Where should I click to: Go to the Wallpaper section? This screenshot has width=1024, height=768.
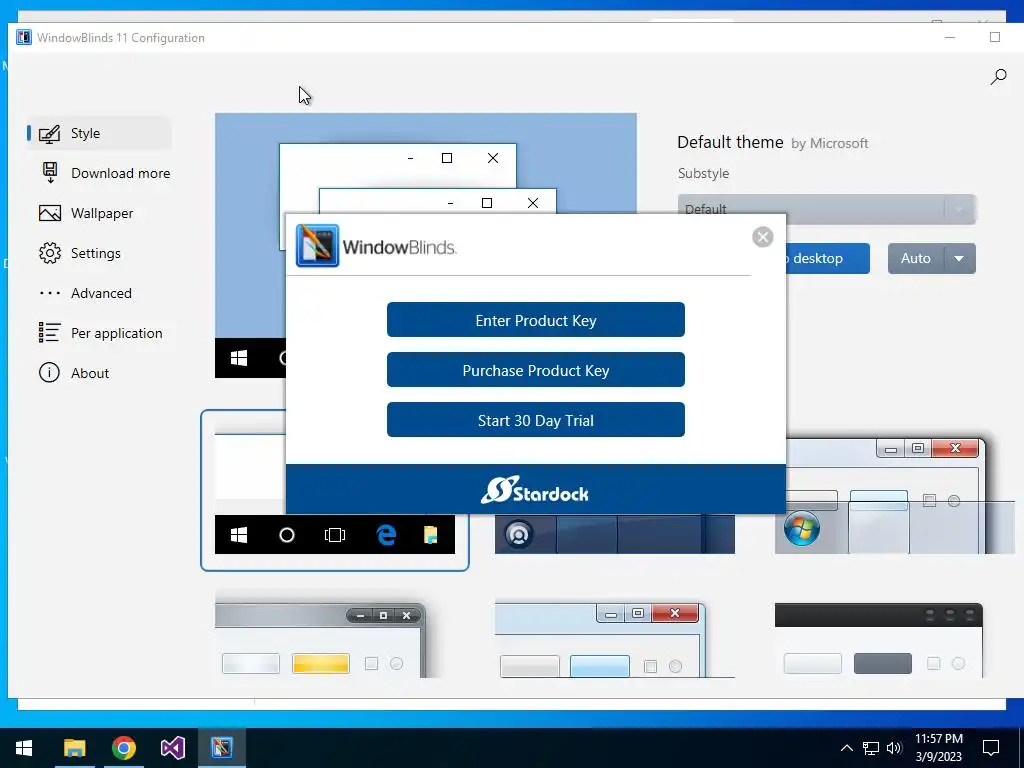(x=99, y=213)
